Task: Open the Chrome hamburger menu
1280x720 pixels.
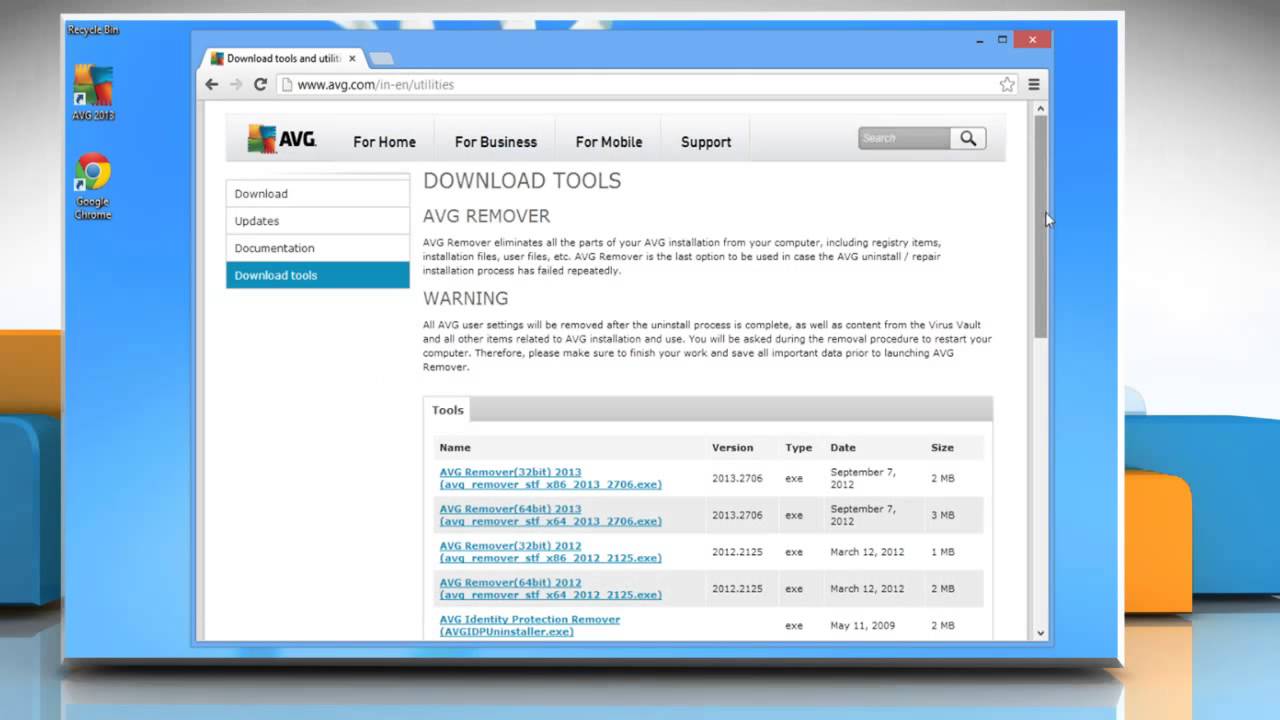Action: coord(1034,85)
